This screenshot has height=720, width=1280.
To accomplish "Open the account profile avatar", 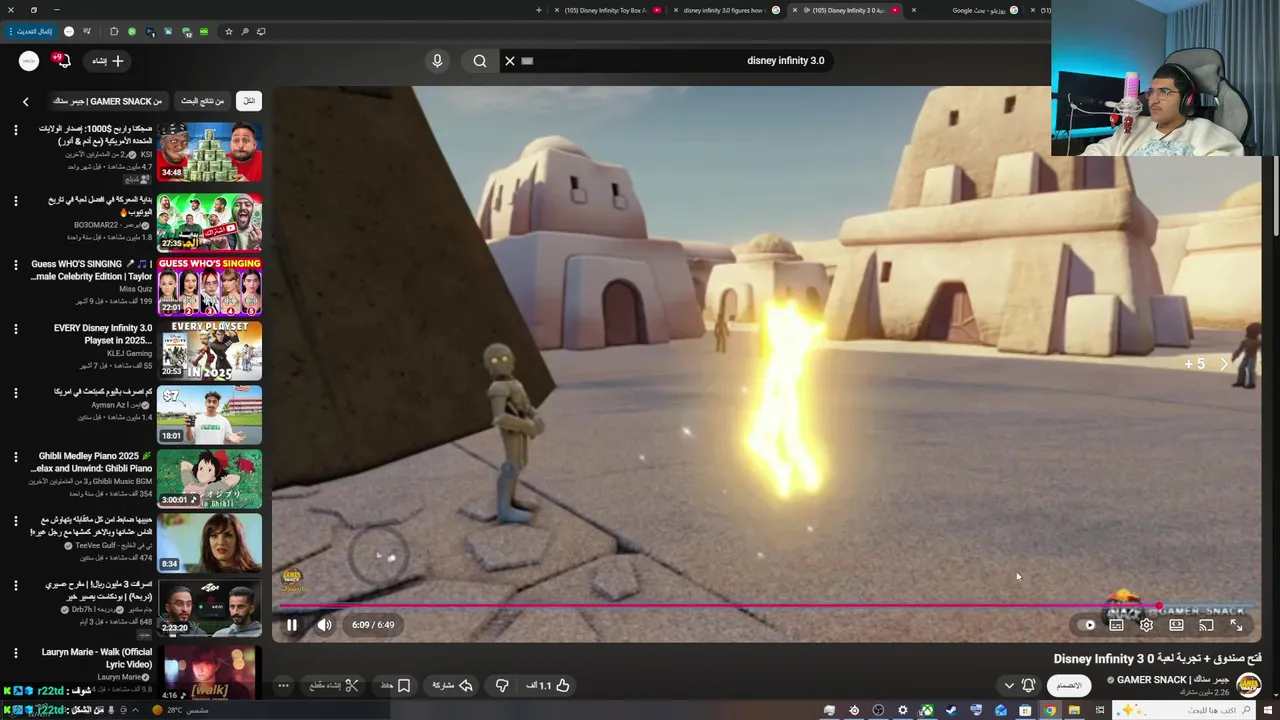I will 29,61.
